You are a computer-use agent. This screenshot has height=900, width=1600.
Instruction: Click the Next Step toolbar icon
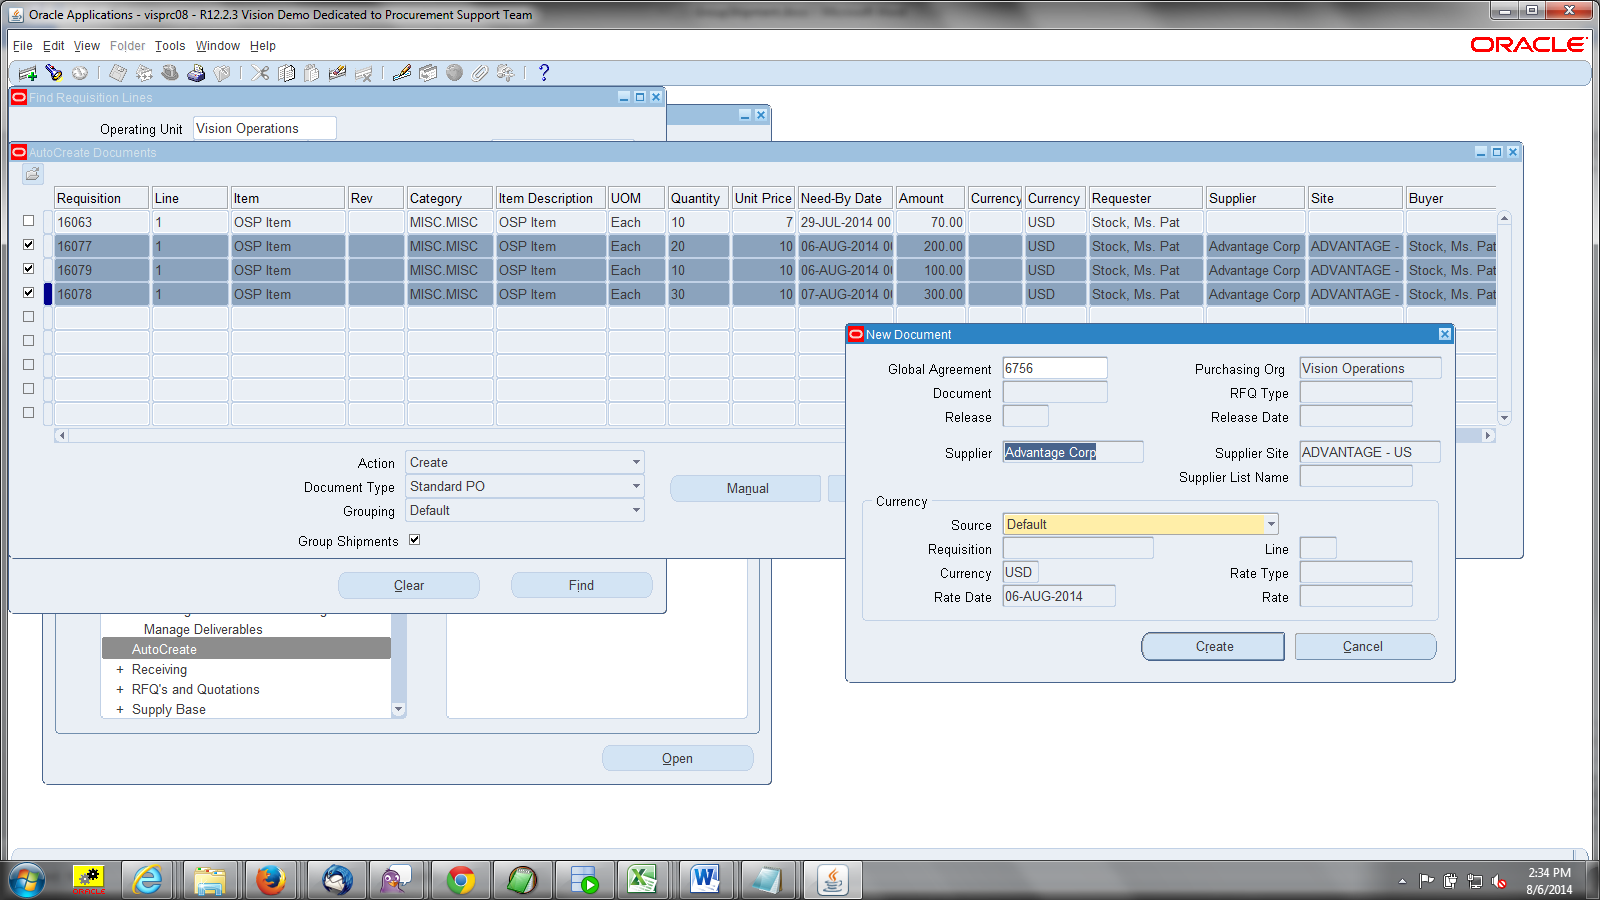144,73
